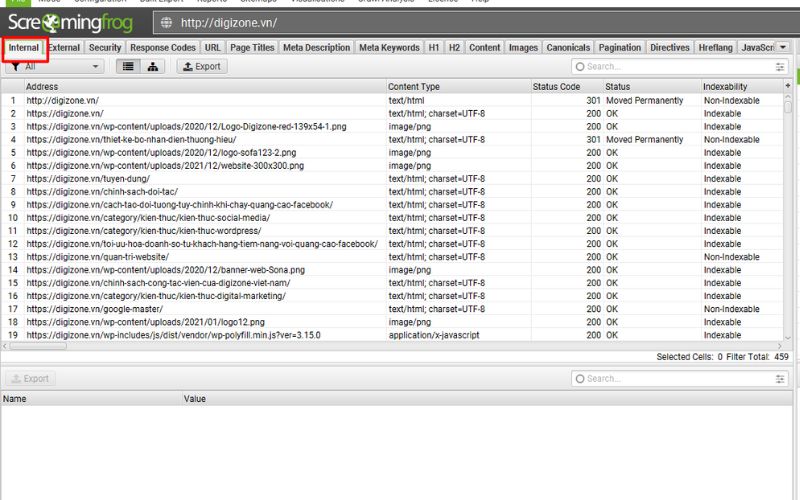
Task: Select the chinh-sach-doi-tac URL row
Action: (x=391, y=192)
